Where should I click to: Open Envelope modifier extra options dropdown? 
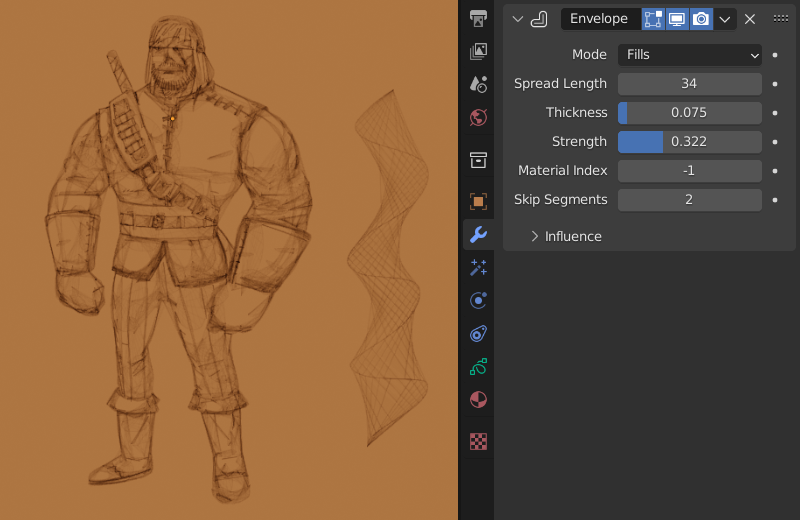[x=725, y=19]
